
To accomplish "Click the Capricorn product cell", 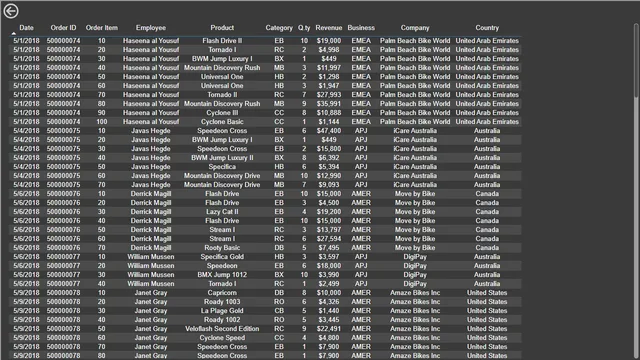I will [222, 293].
